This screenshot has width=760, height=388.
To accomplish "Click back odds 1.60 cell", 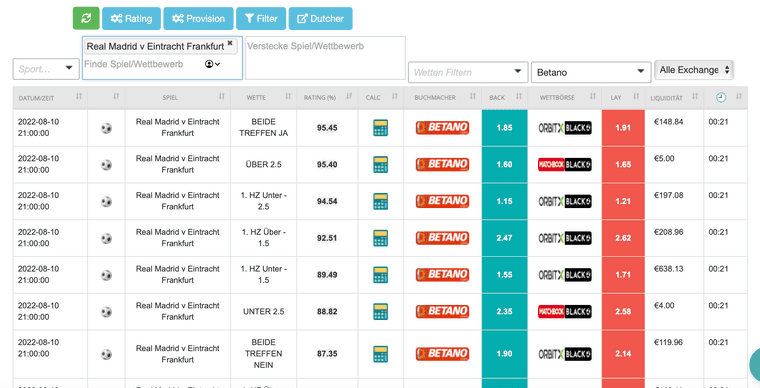I will tap(505, 165).
